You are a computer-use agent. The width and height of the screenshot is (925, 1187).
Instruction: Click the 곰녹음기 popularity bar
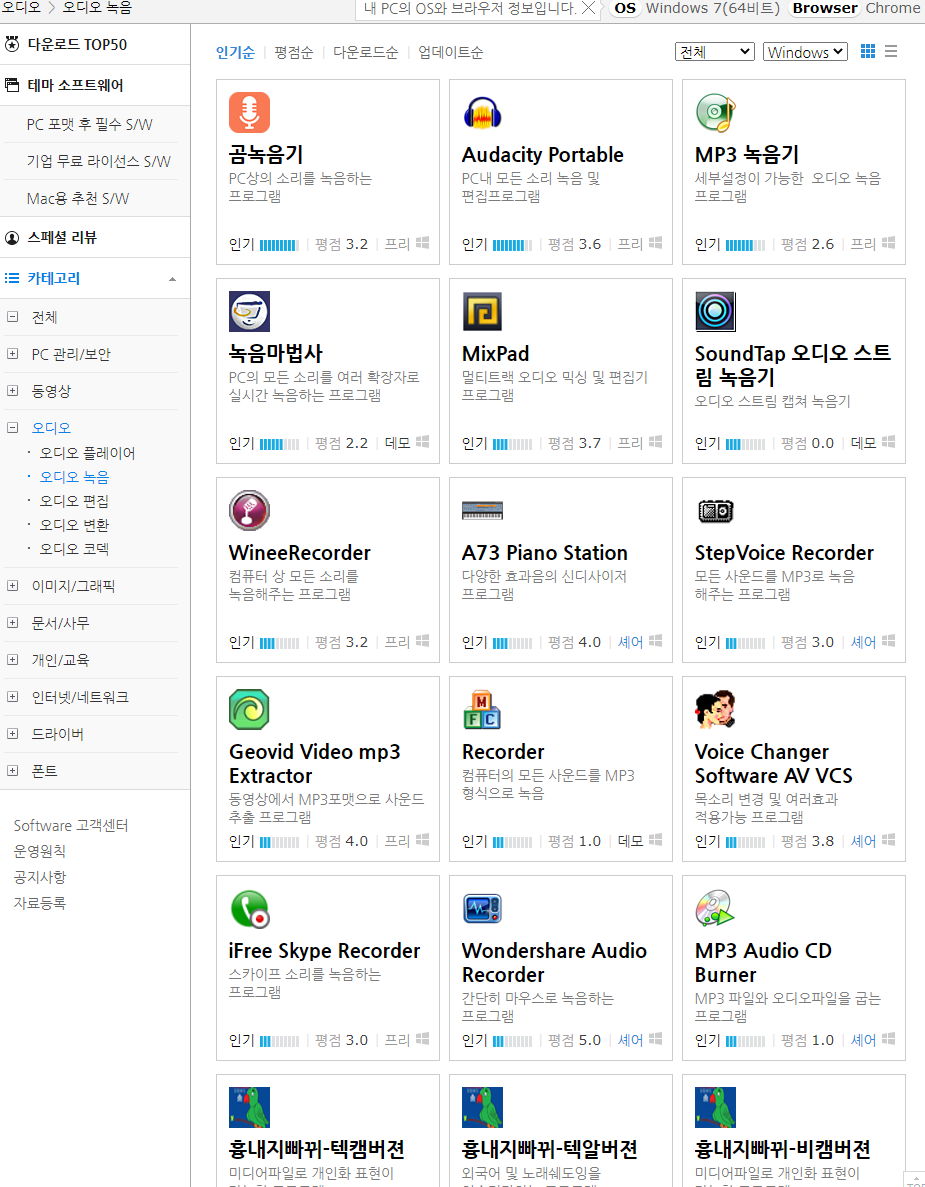(x=279, y=245)
